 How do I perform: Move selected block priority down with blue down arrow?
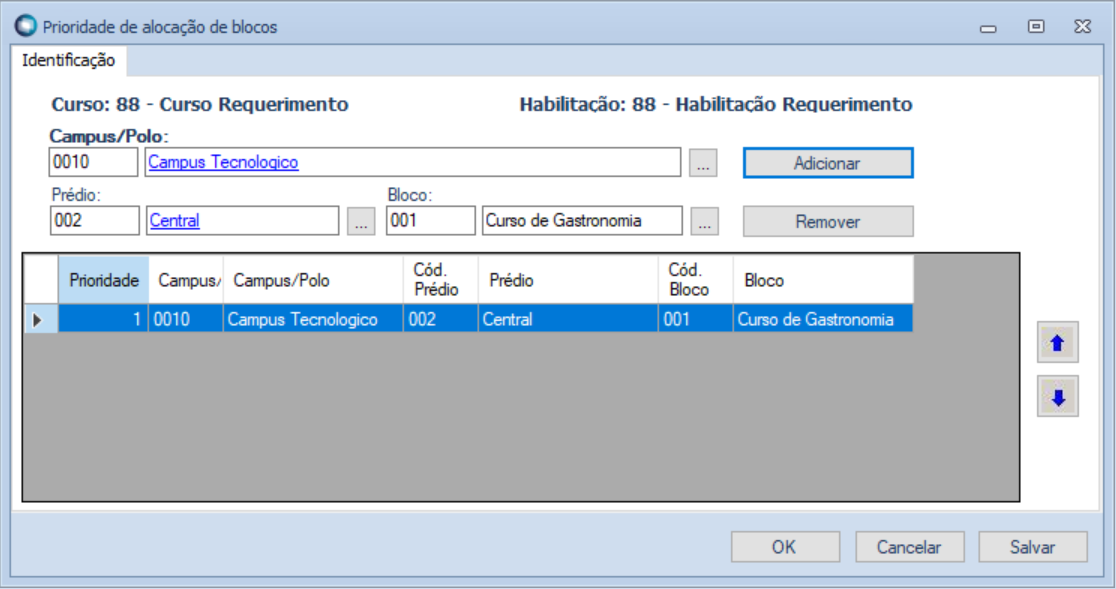point(1057,396)
